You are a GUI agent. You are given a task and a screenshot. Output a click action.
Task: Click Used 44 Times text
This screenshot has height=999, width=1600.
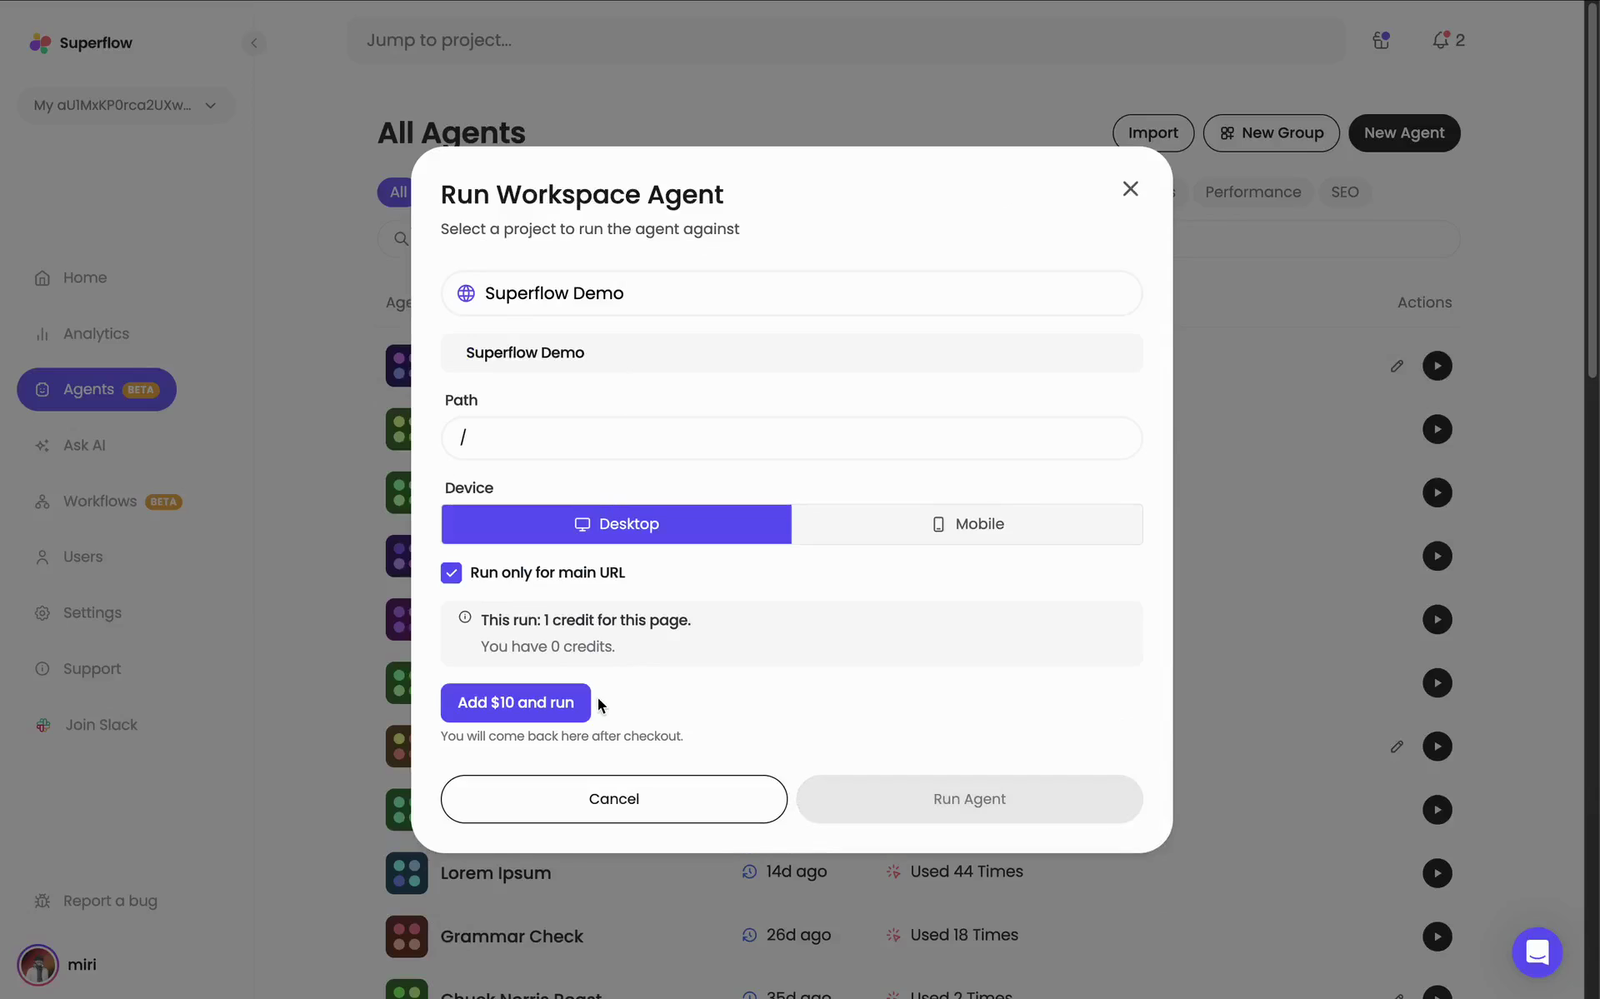pyautogui.click(x=967, y=872)
